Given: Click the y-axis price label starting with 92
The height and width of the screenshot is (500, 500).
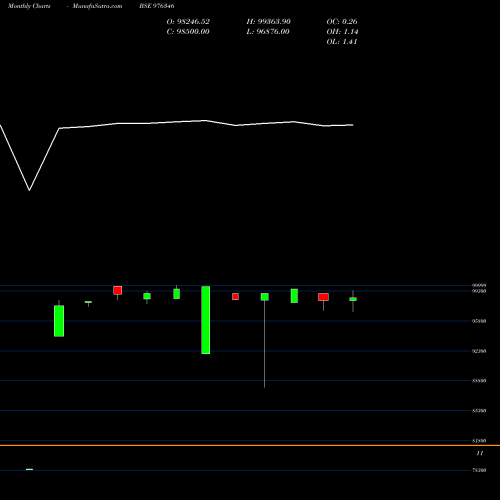Looking at the screenshot, I should pyautogui.click(x=479, y=351).
